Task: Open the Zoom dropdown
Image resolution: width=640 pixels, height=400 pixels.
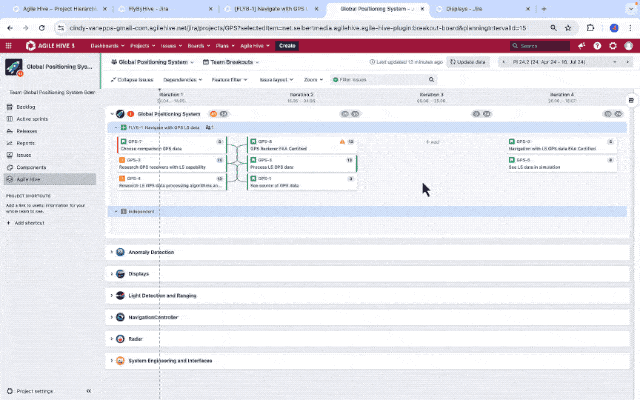Action: [313, 80]
